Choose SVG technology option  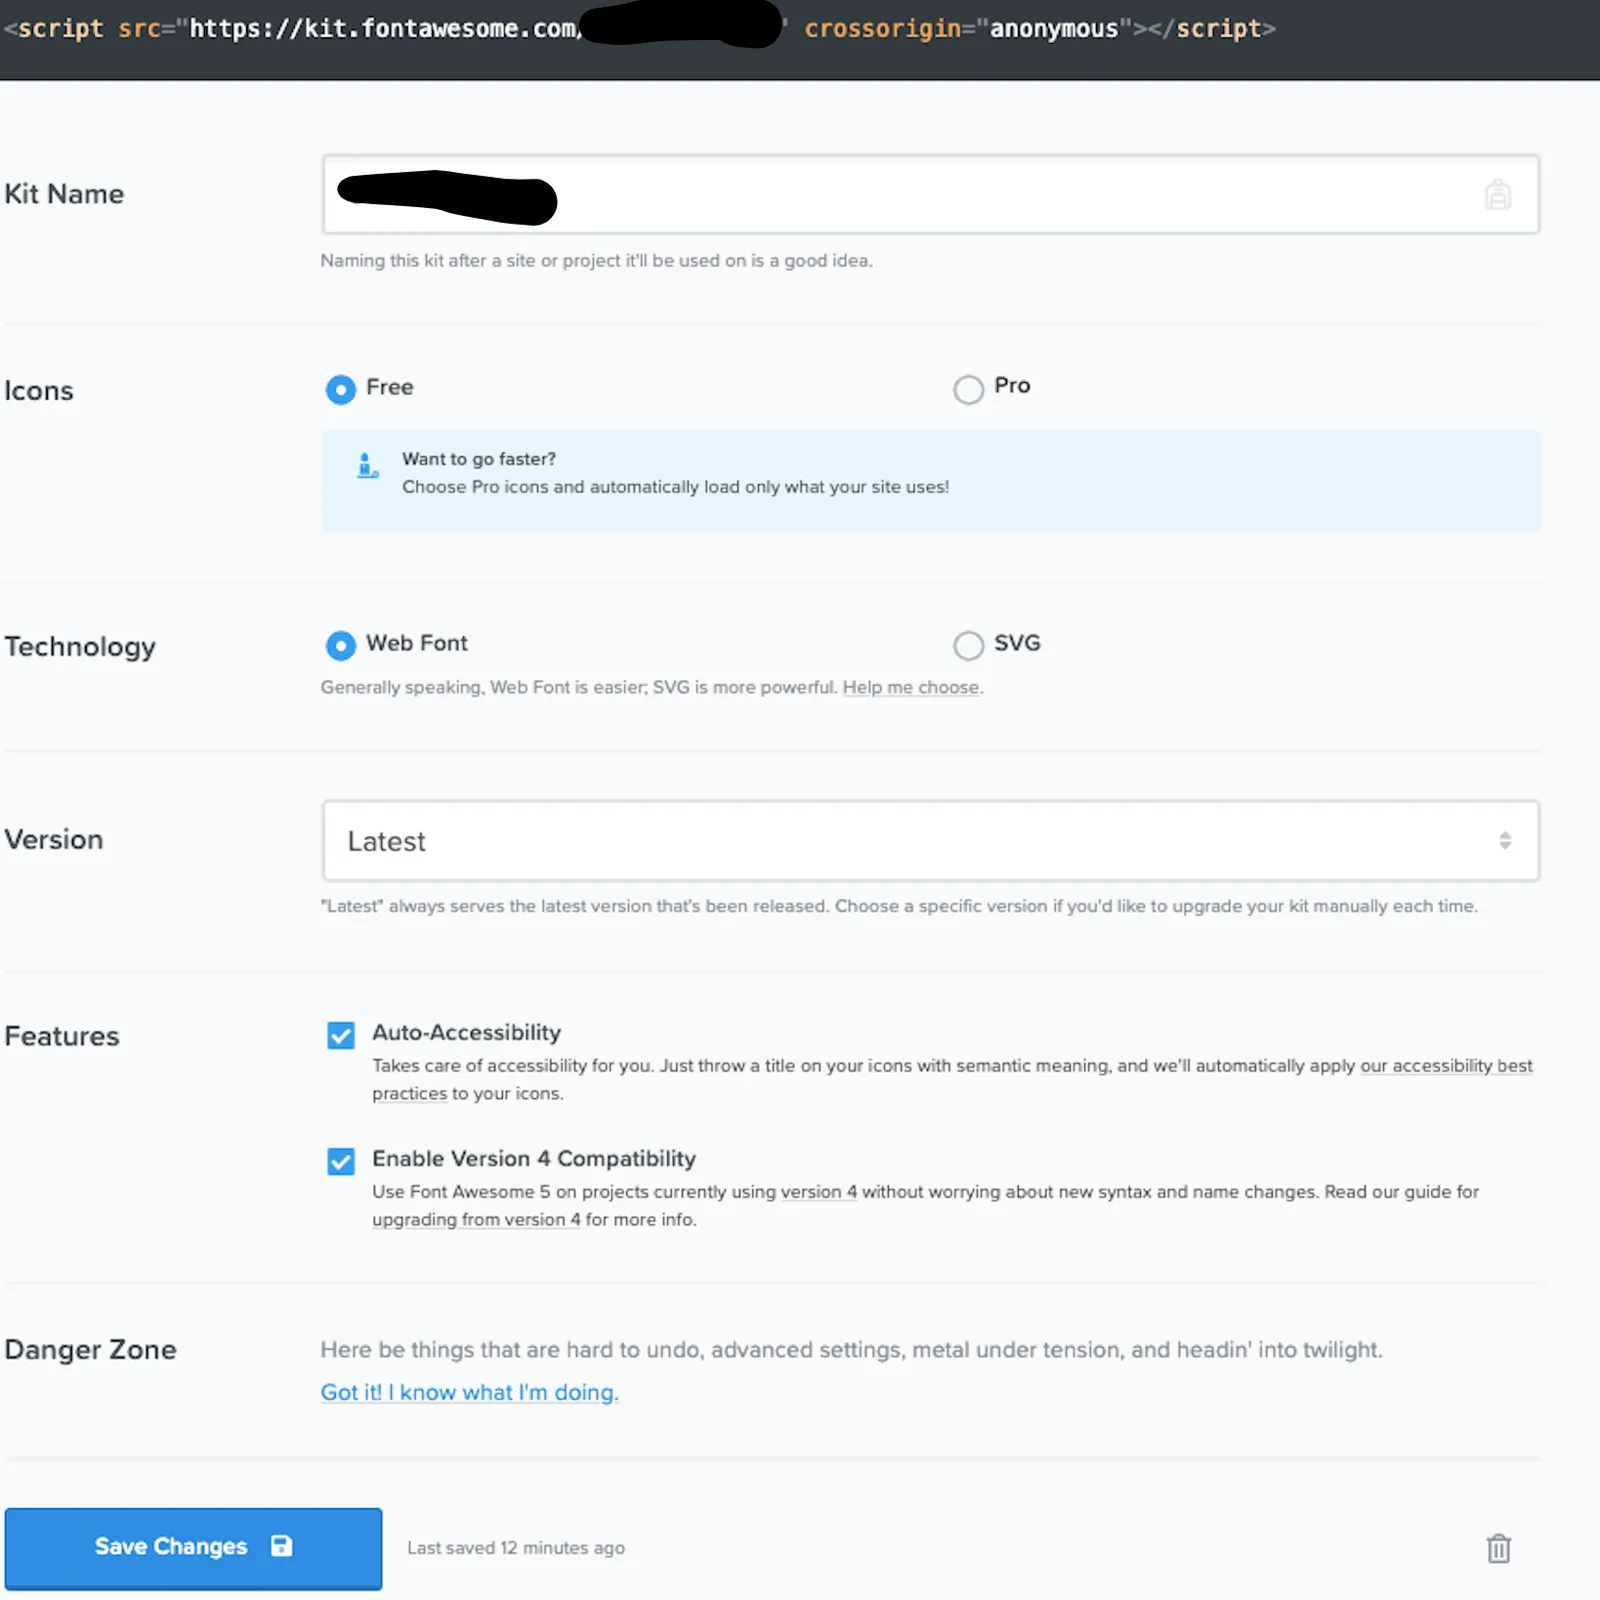click(x=968, y=645)
